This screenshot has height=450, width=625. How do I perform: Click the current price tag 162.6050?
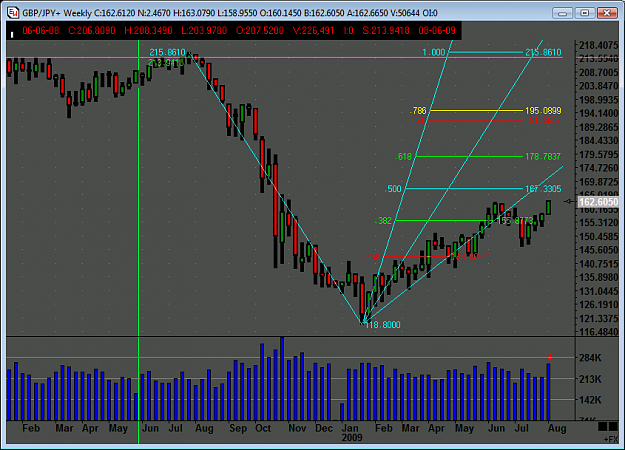pyautogui.click(x=598, y=202)
